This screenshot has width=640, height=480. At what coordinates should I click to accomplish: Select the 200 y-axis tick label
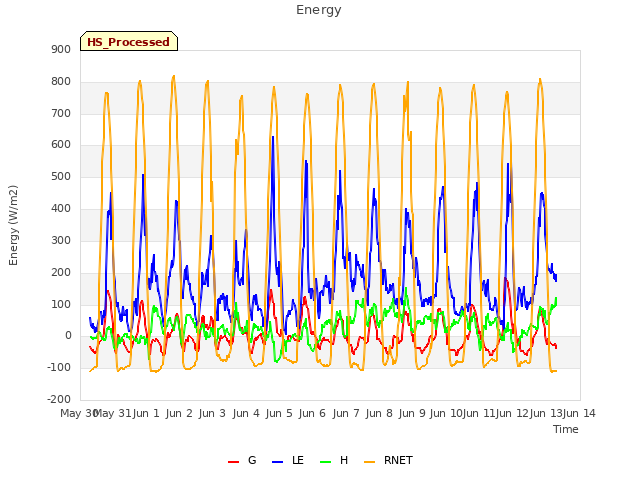pos(61,273)
